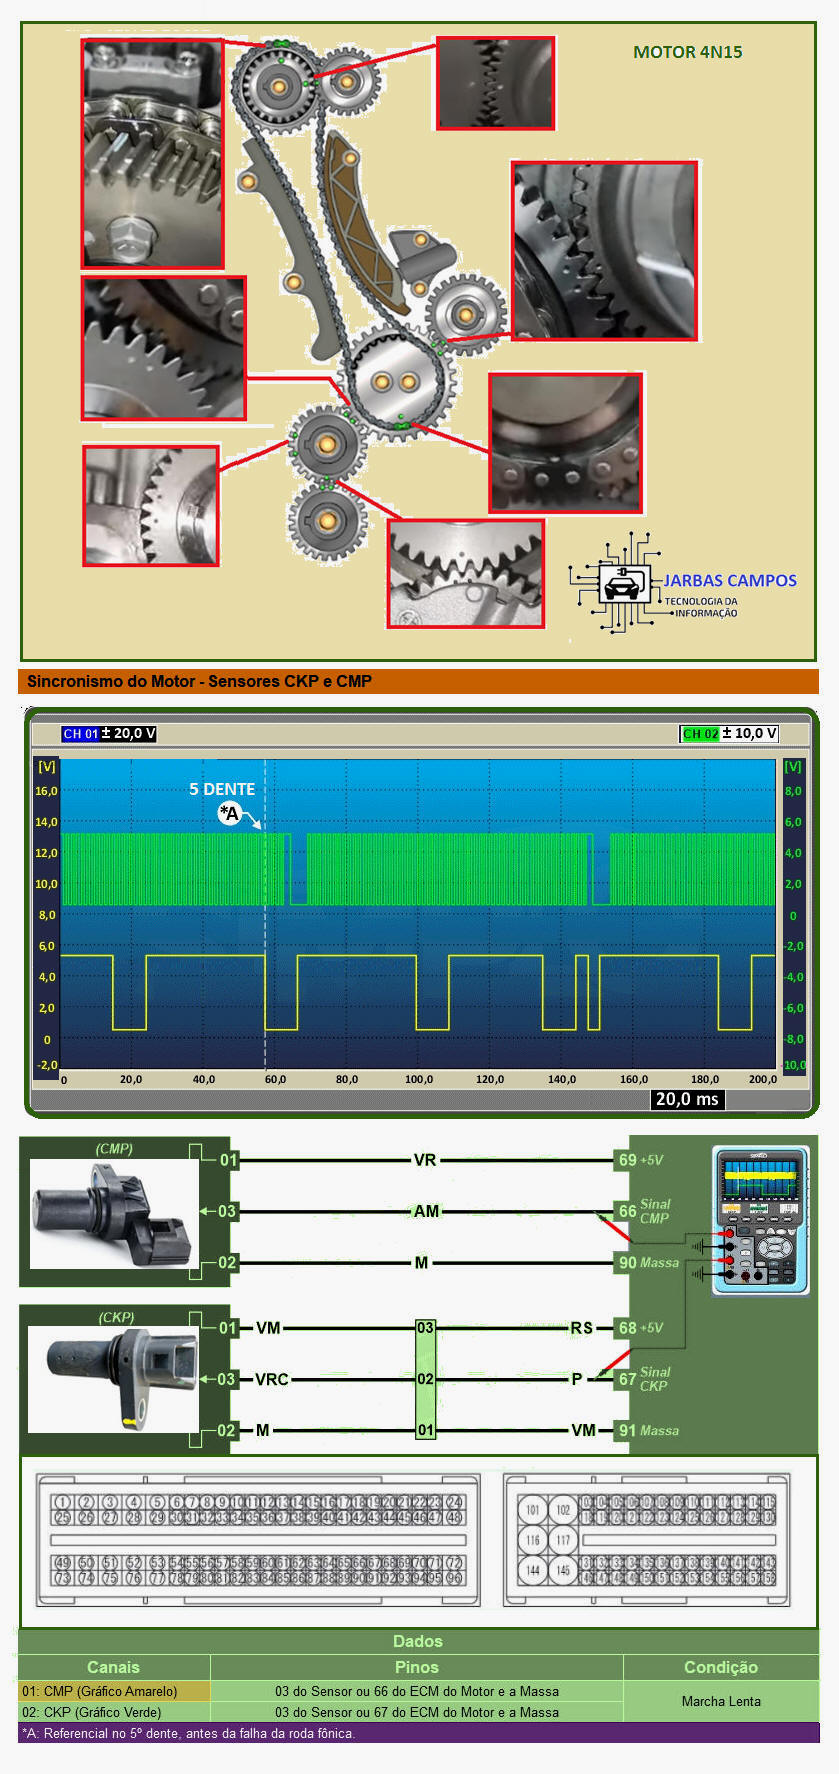Select the 02: CKP (Gráfico Verde) row
This screenshot has width=839, height=1774.
(114, 1712)
